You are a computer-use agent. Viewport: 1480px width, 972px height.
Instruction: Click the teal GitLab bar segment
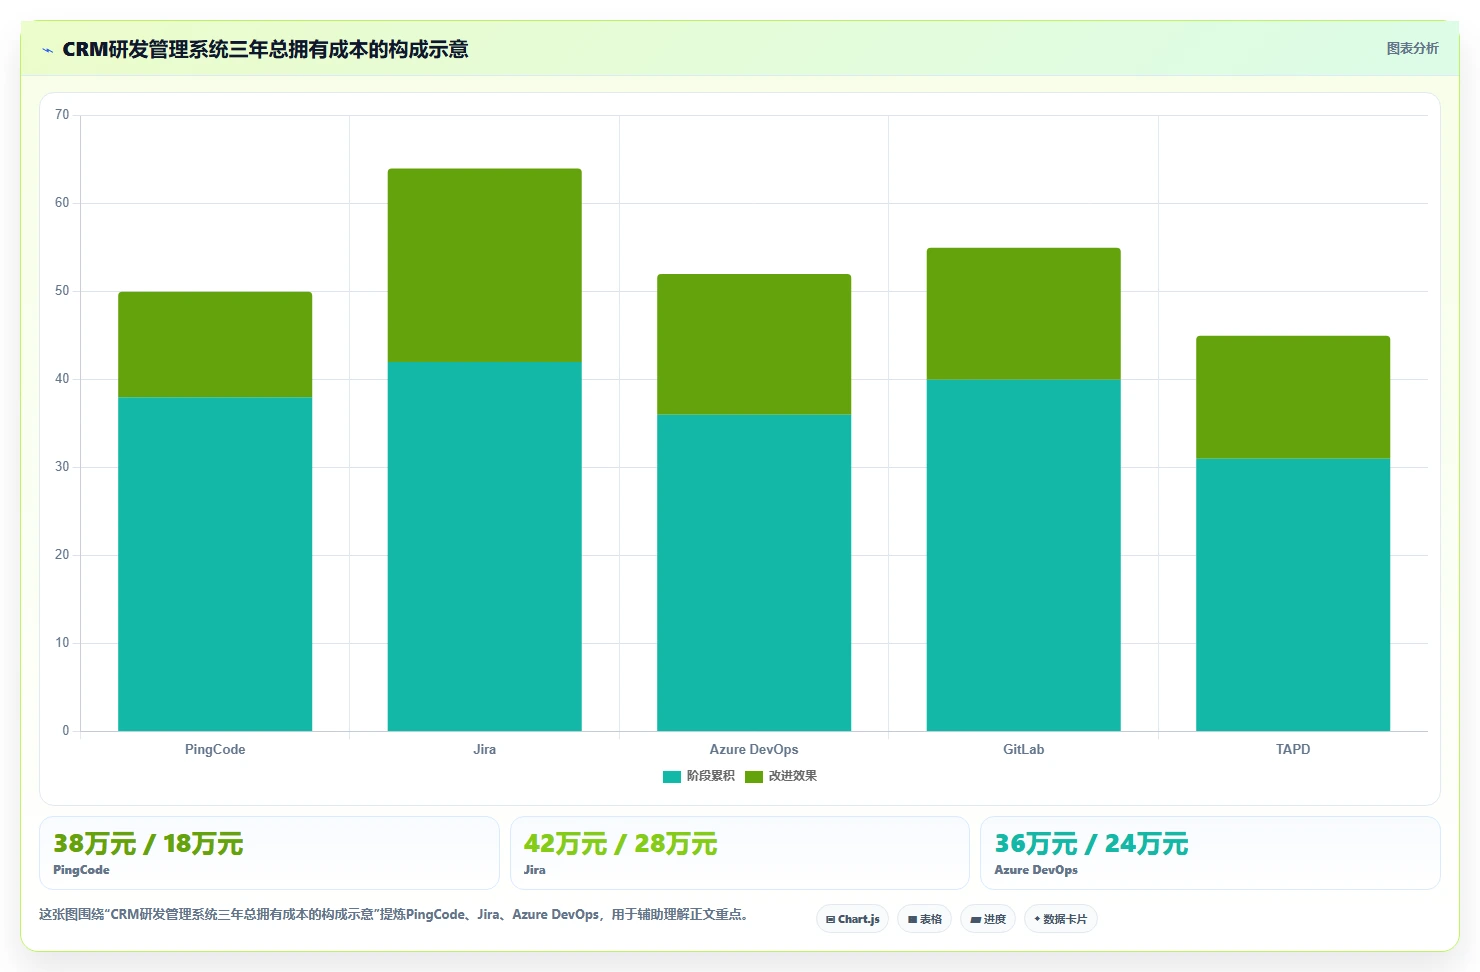pos(1024,555)
